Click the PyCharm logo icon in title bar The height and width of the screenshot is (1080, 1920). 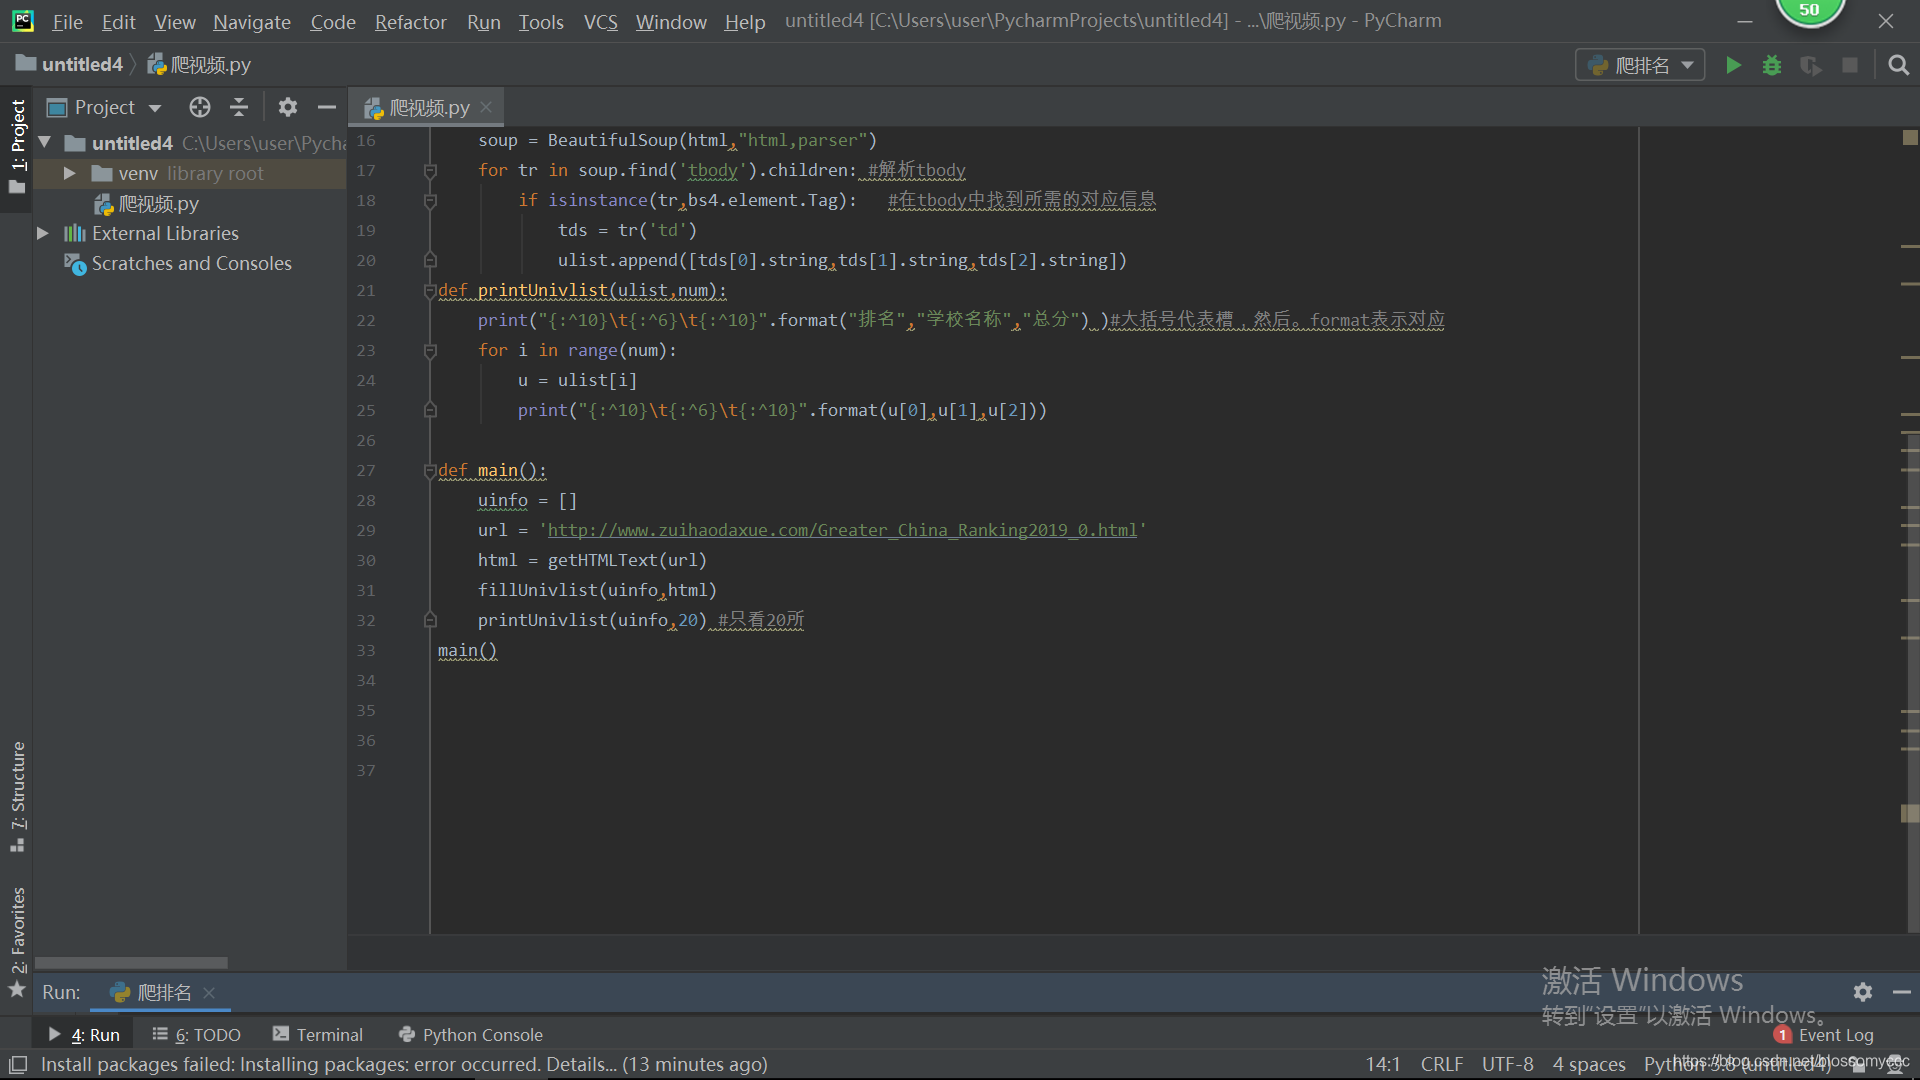(x=22, y=21)
